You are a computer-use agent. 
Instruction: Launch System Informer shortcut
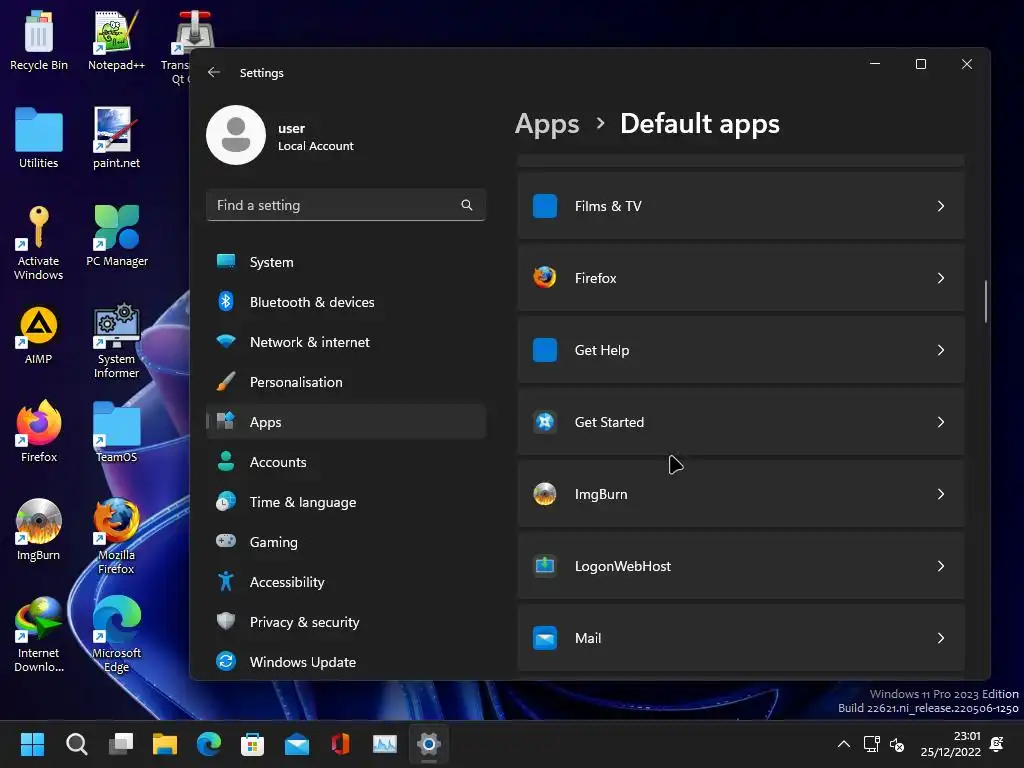pos(116,341)
